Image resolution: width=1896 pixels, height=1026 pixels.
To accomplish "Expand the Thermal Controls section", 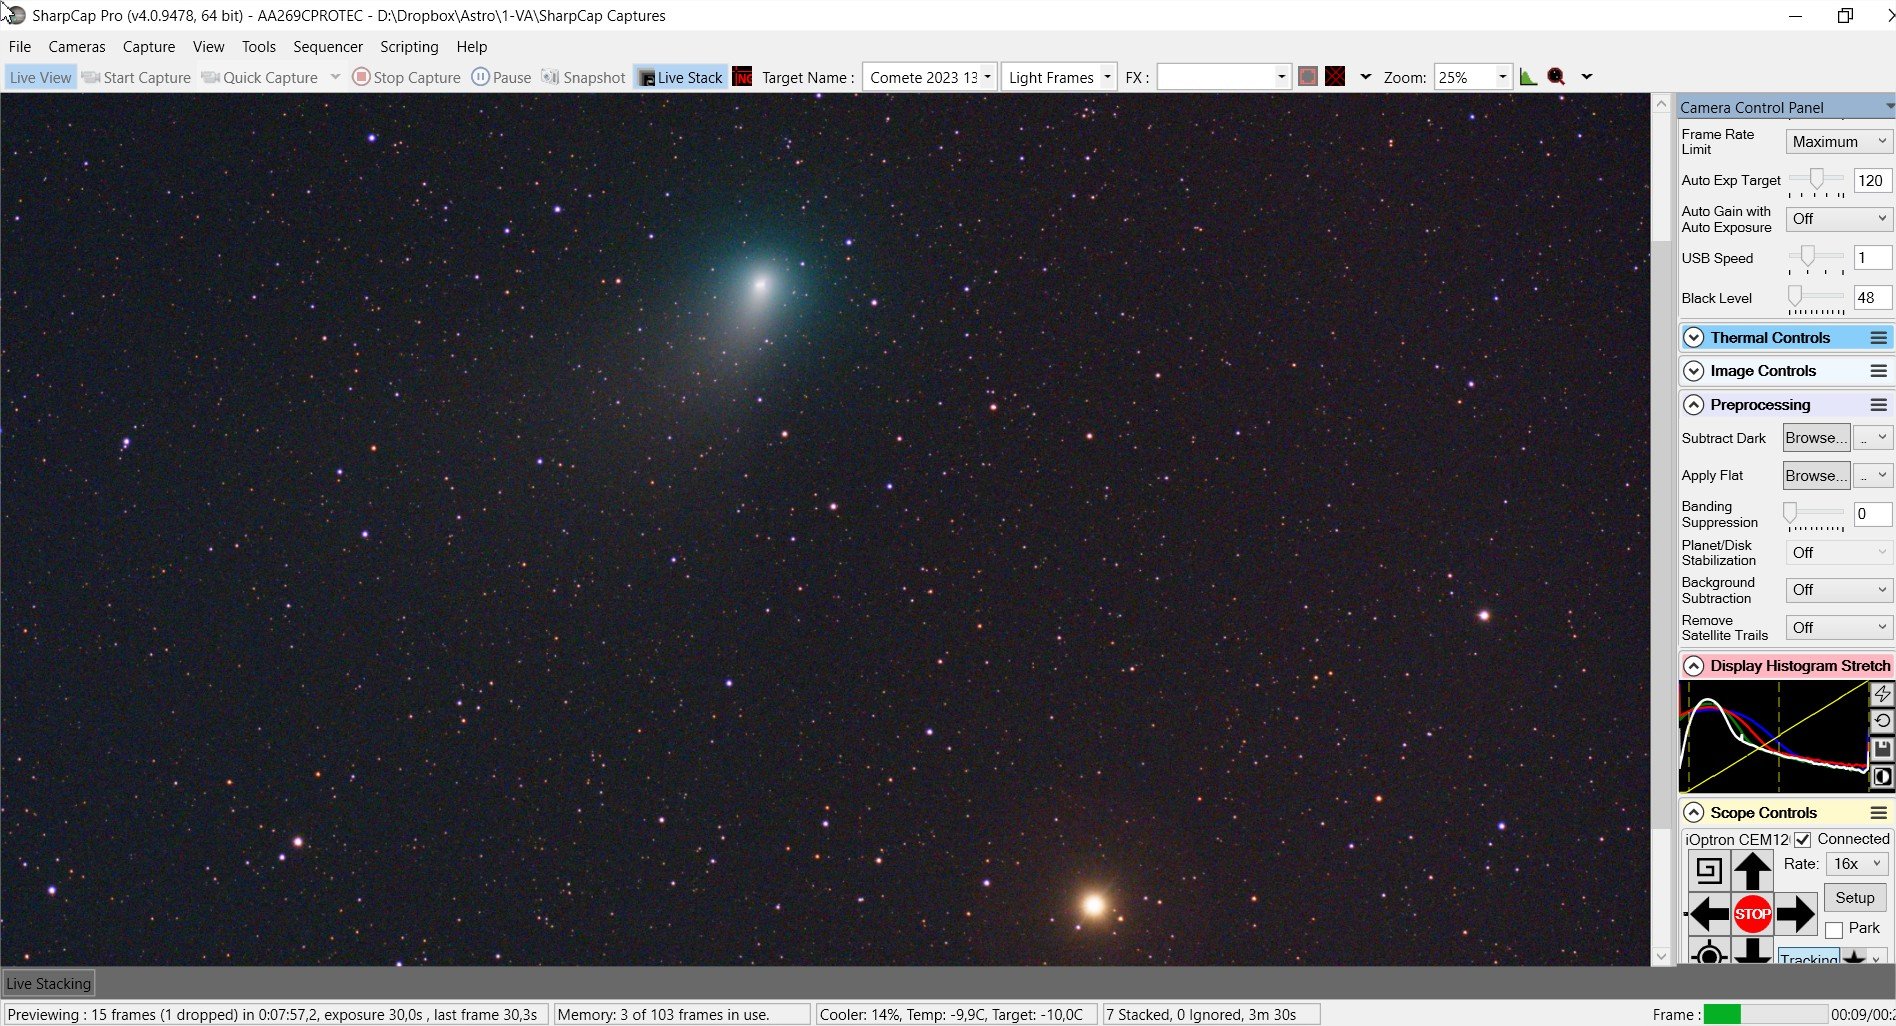I will pyautogui.click(x=1693, y=338).
